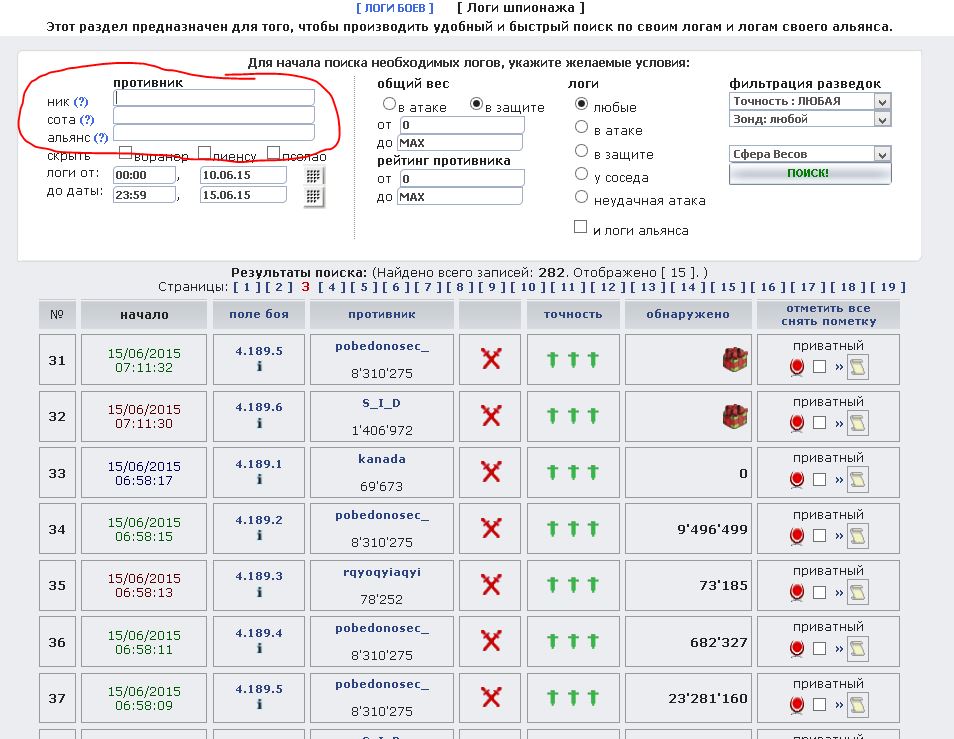Viewport: 954px width, 739px height.
Task: Open scroll log icon in row 31
Action: click(x=857, y=367)
